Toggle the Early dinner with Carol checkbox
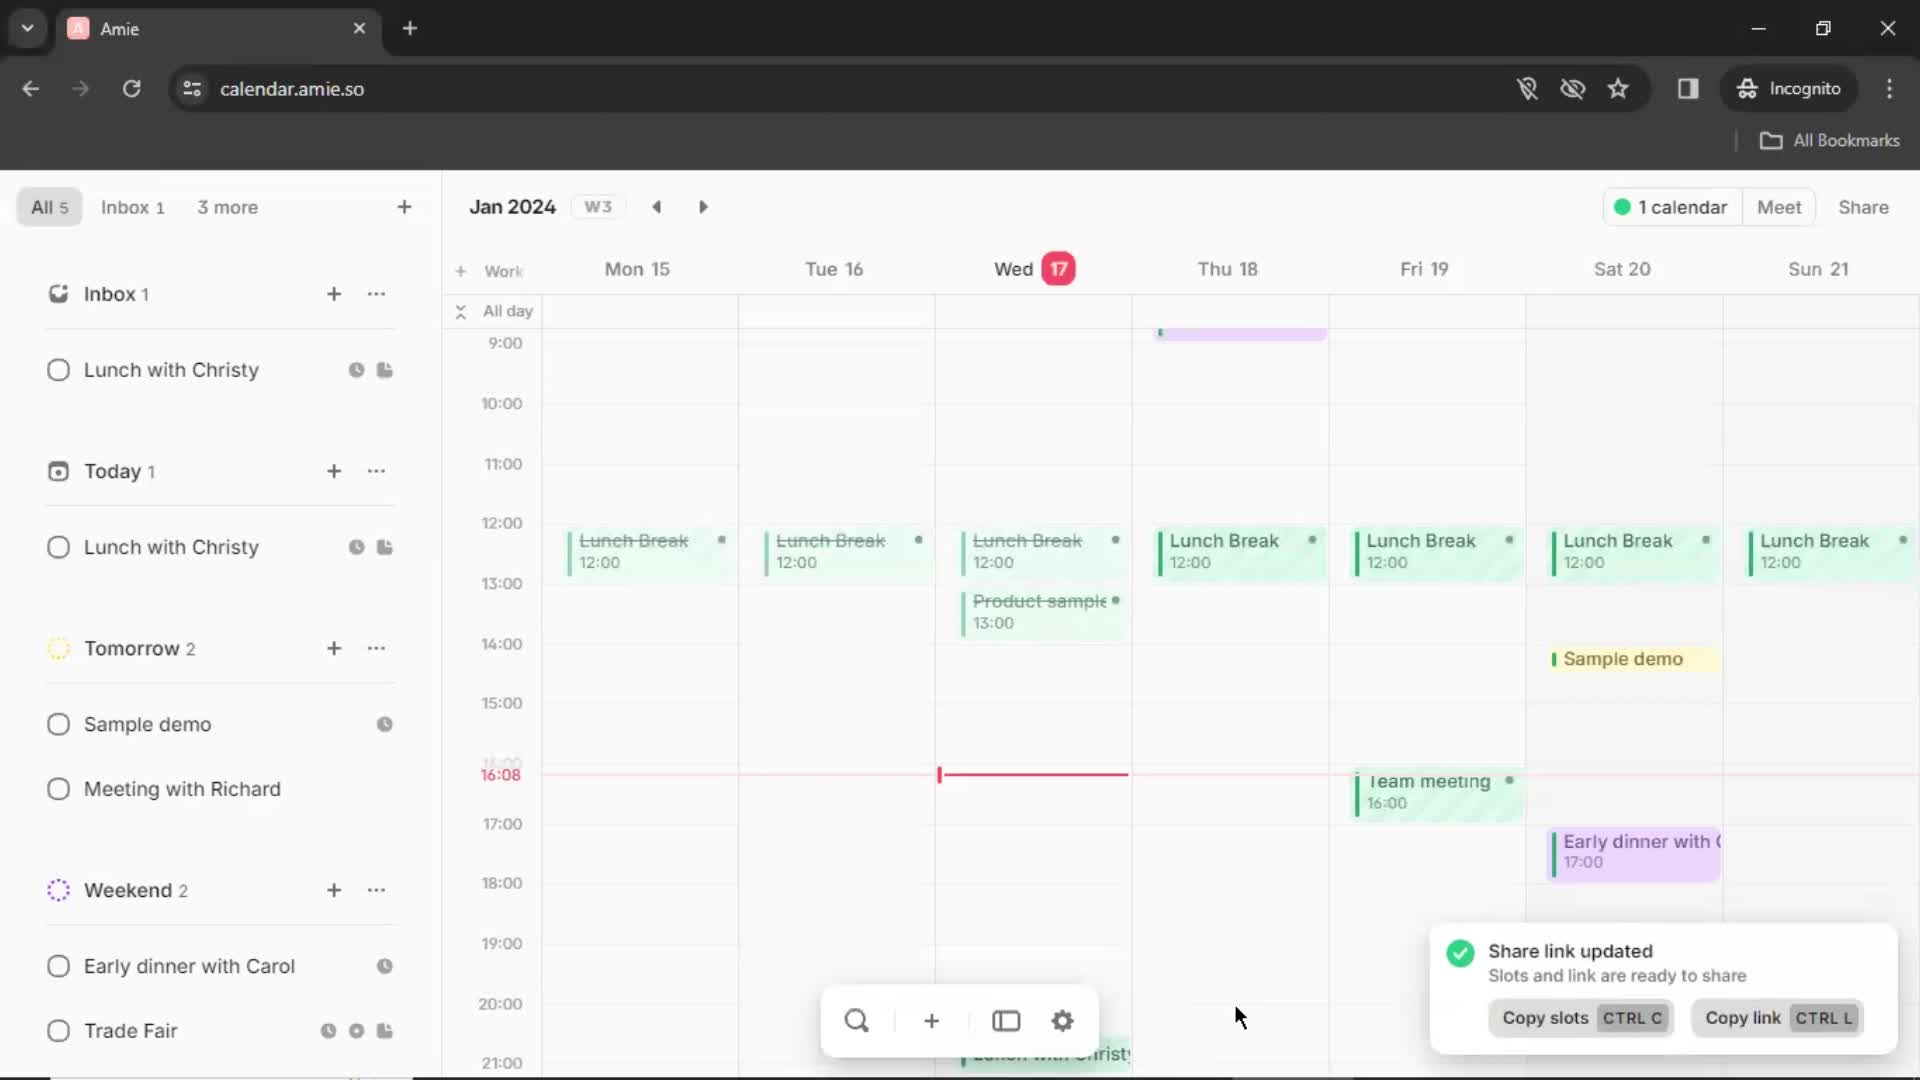 tap(58, 965)
